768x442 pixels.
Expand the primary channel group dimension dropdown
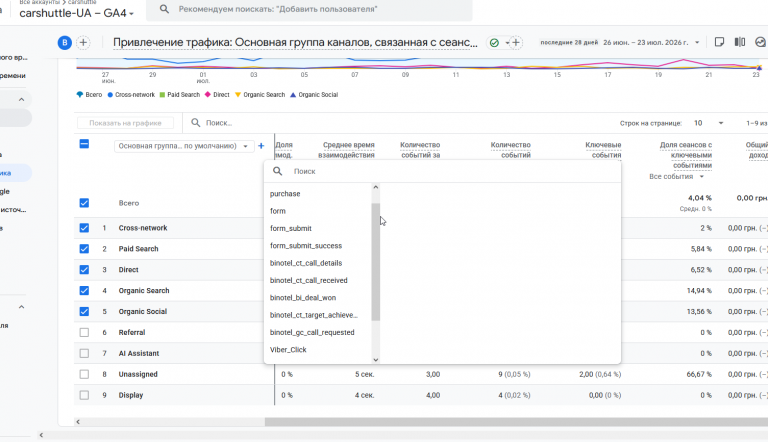pyautogui.click(x=184, y=146)
